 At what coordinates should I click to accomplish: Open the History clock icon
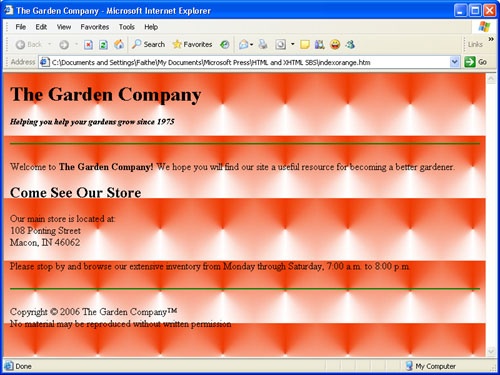pos(225,44)
